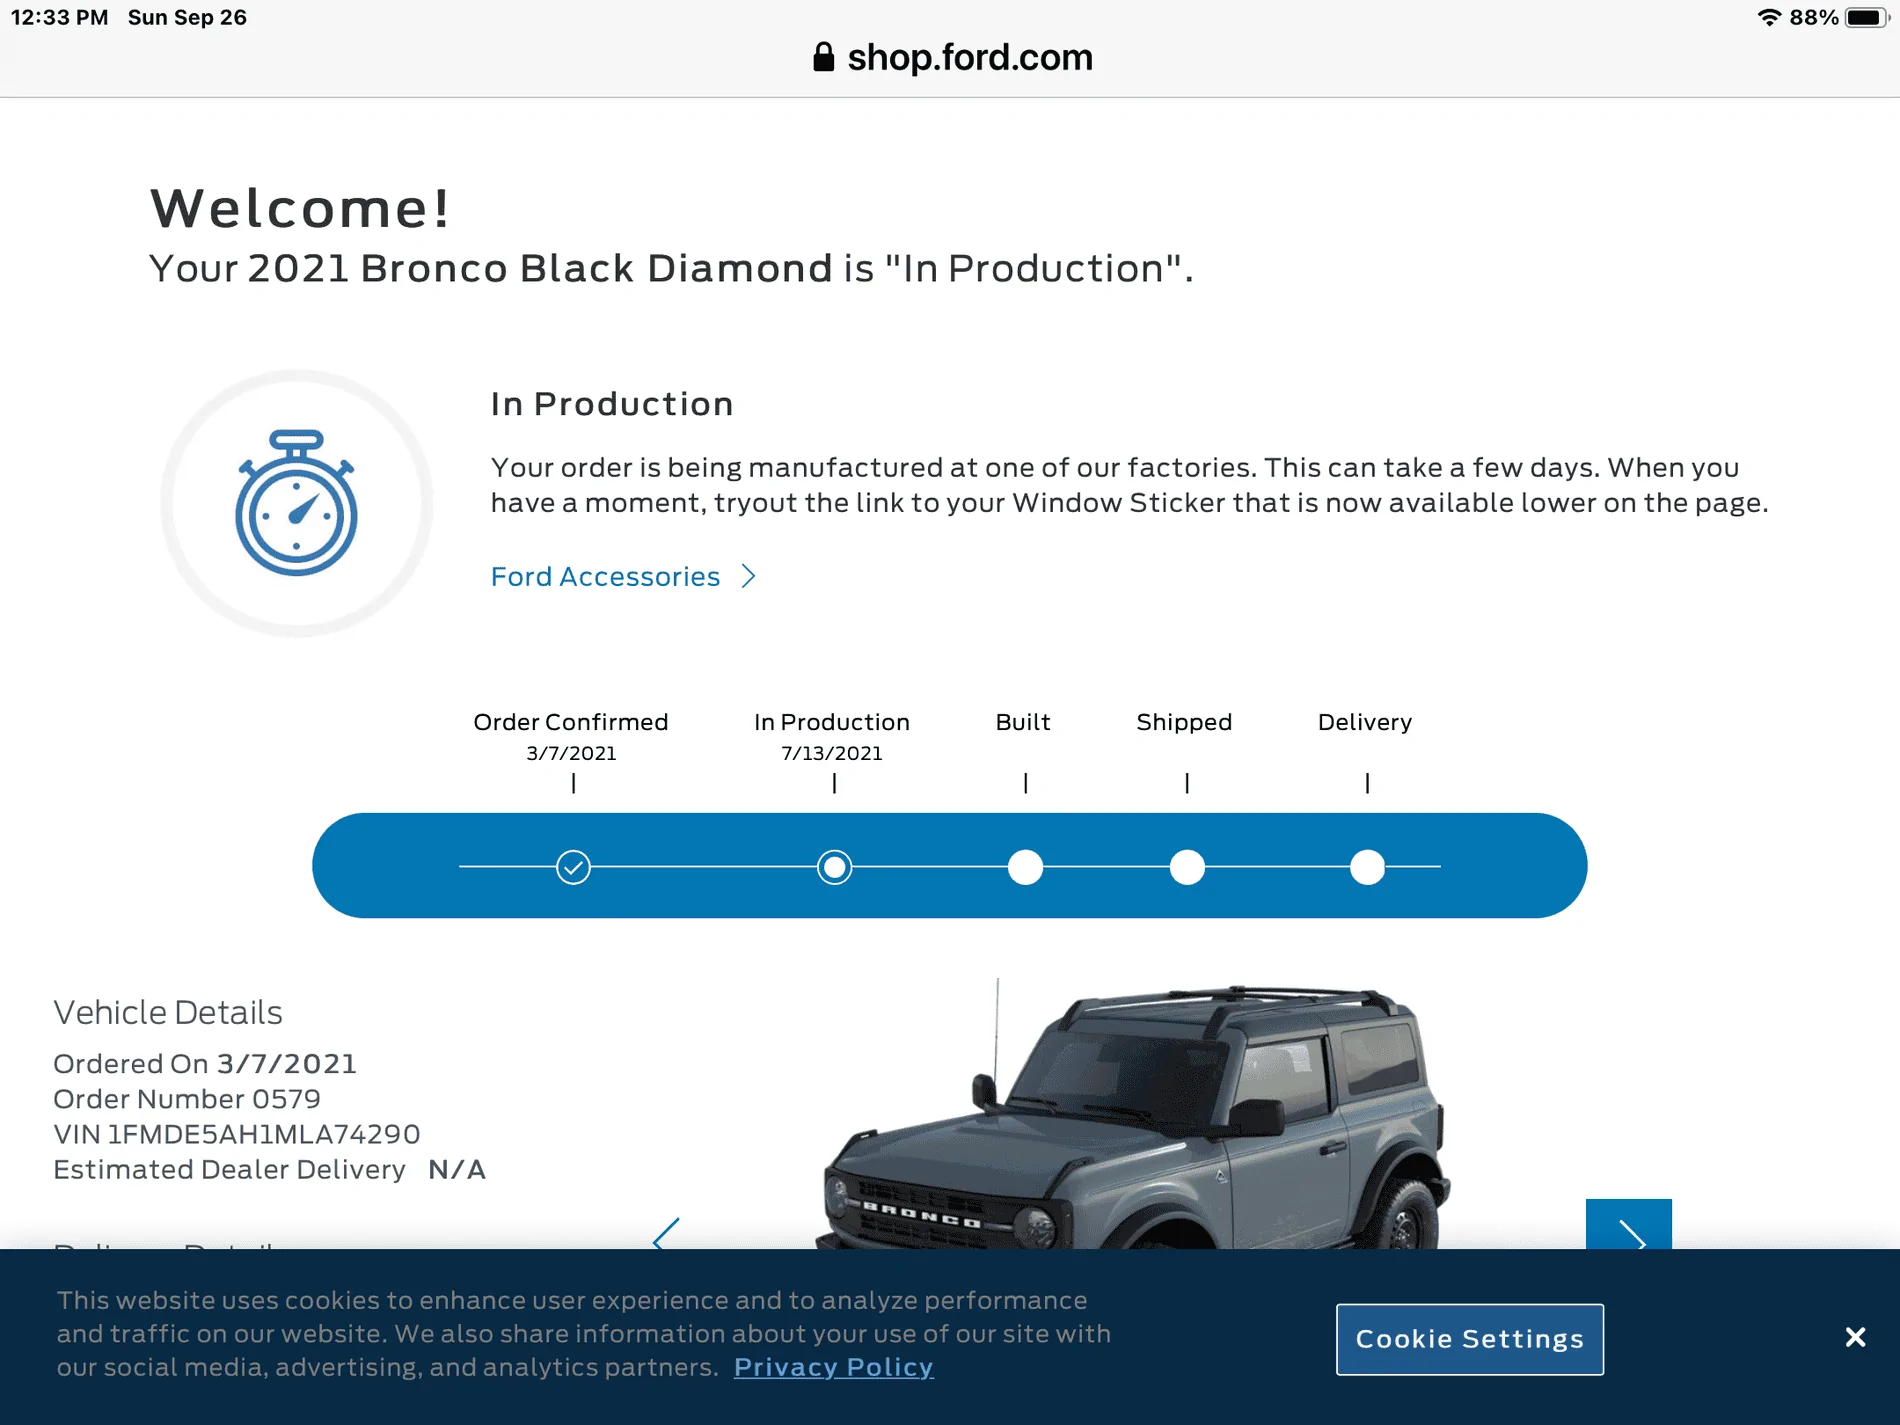1900x1425 pixels.
Task: Tap the lock icon in address bar
Action: 823,57
